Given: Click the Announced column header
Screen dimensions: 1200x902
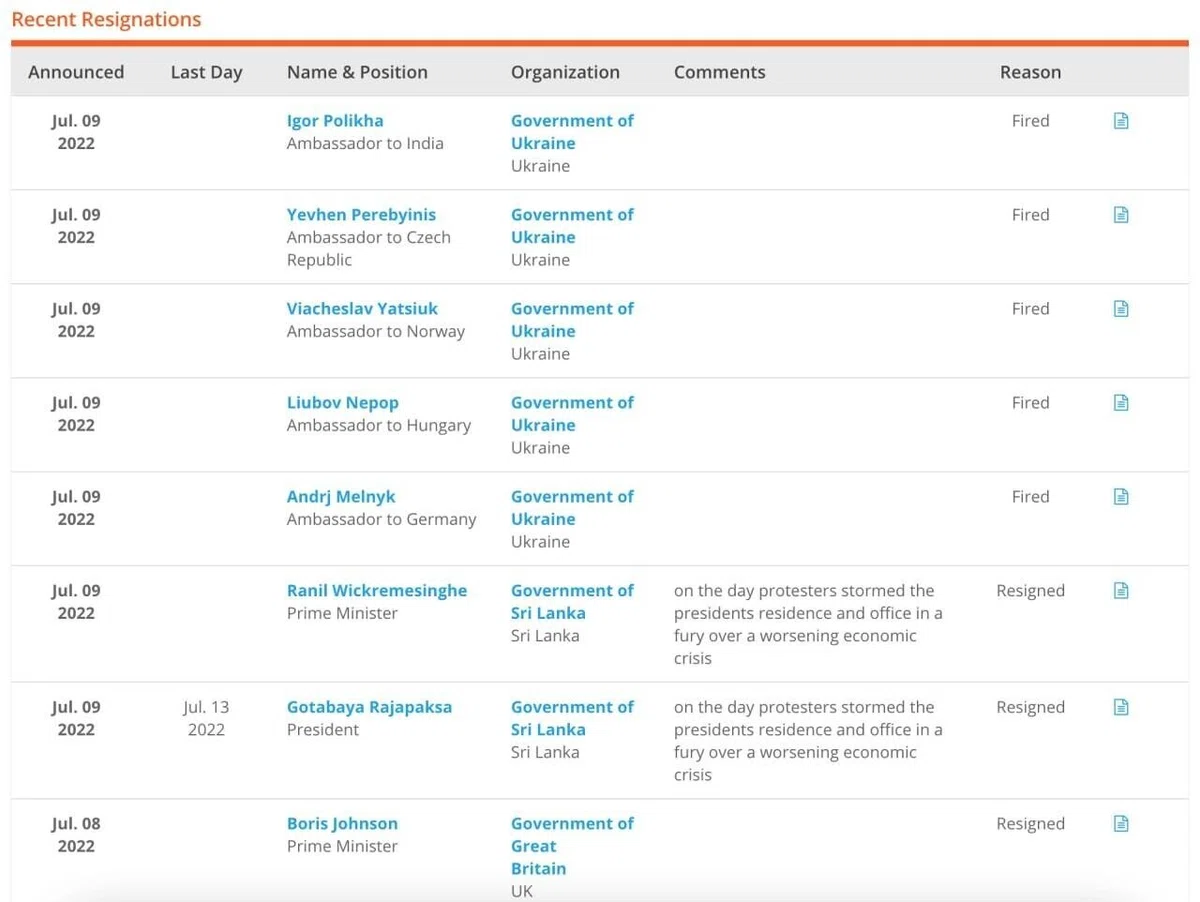Looking at the screenshot, I should point(76,72).
